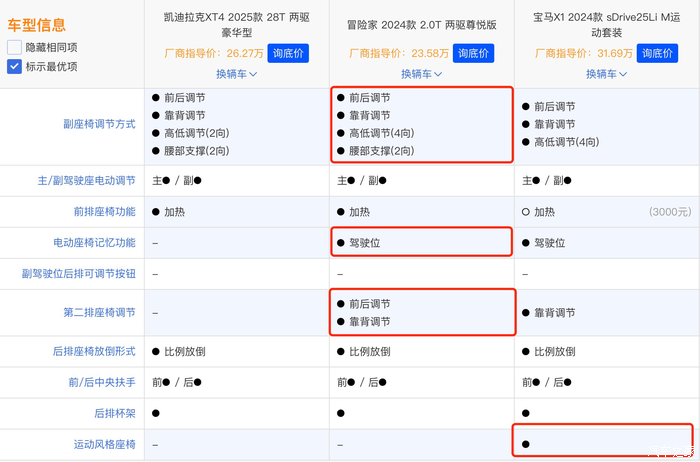Open the 凯迪拉克XT4 2025款 model title

click(237, 26)
